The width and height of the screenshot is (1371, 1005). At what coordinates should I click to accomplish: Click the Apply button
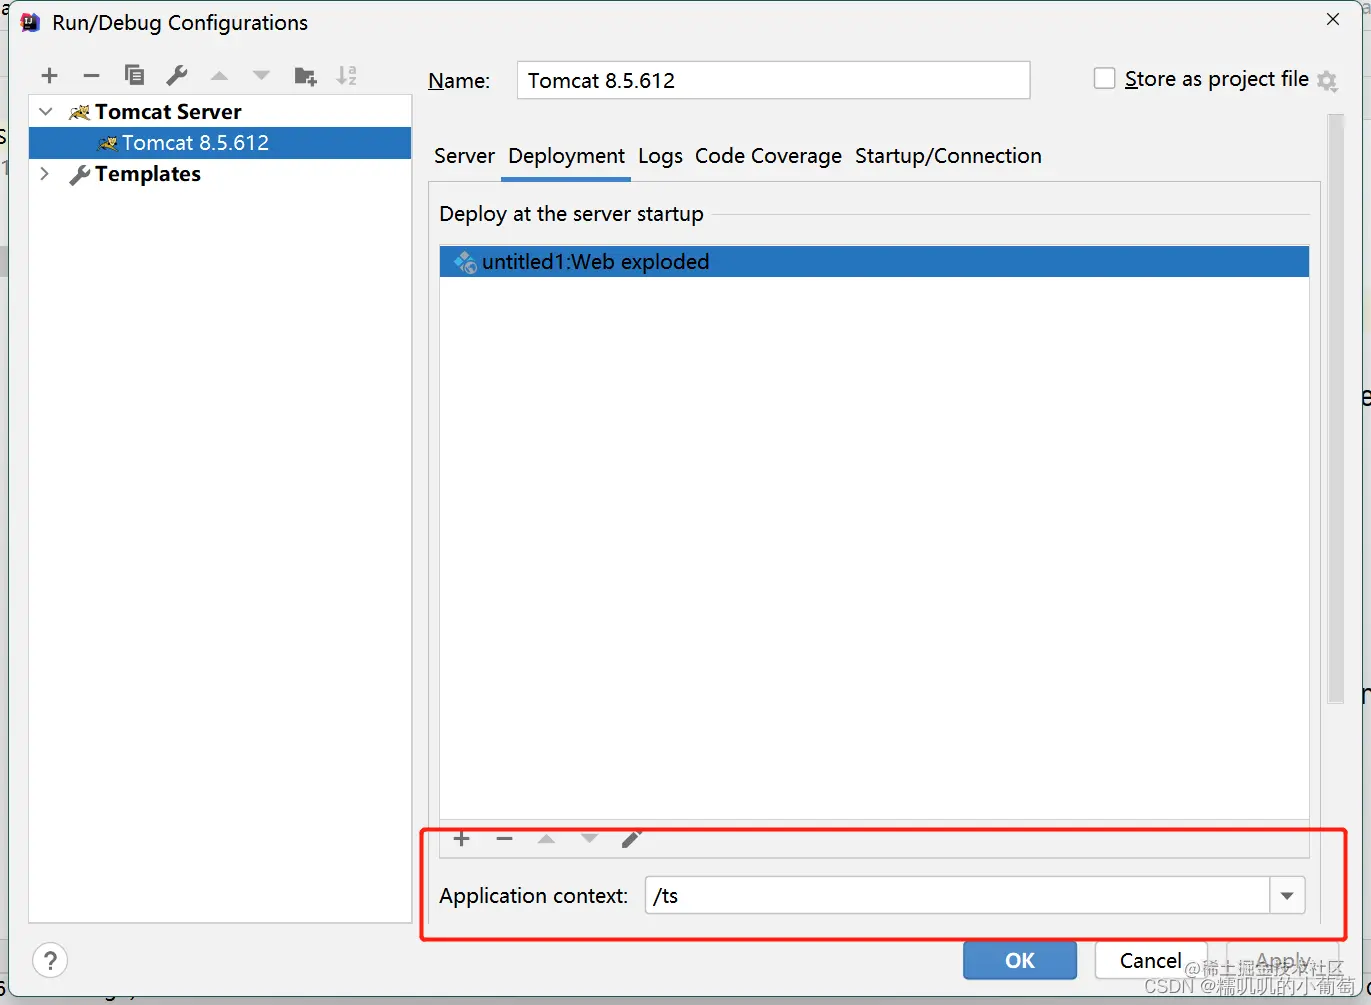pos(1283,960)
